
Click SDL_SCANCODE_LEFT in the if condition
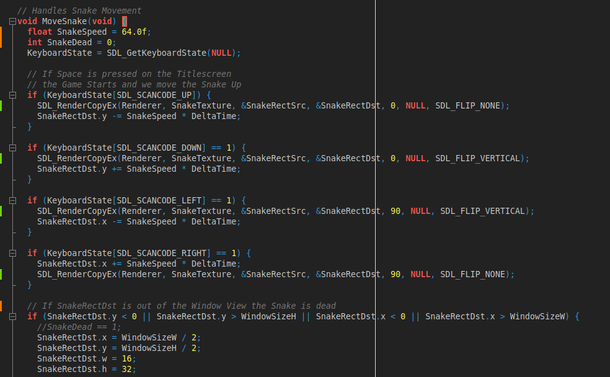click(159, 200)
